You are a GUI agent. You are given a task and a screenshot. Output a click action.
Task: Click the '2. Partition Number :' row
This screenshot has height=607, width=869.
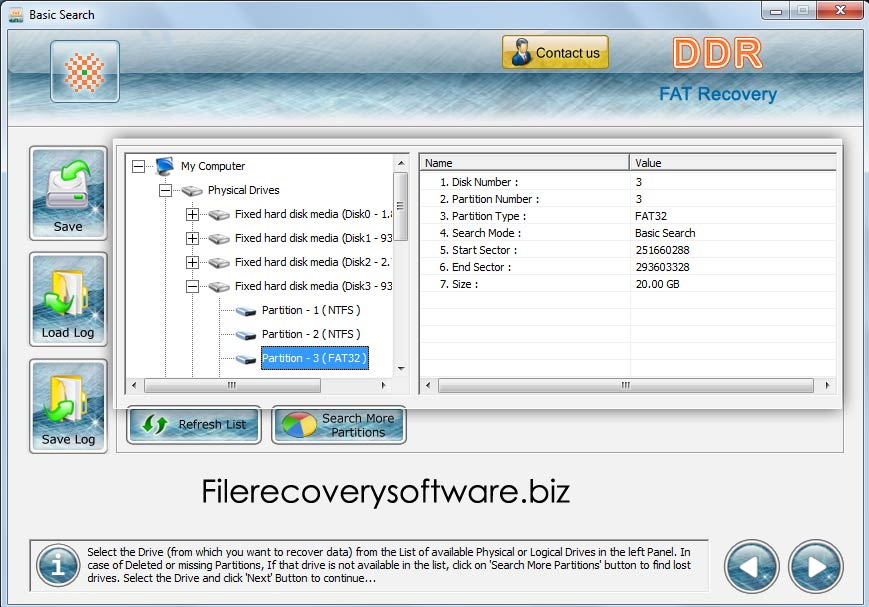coord(628,199)
